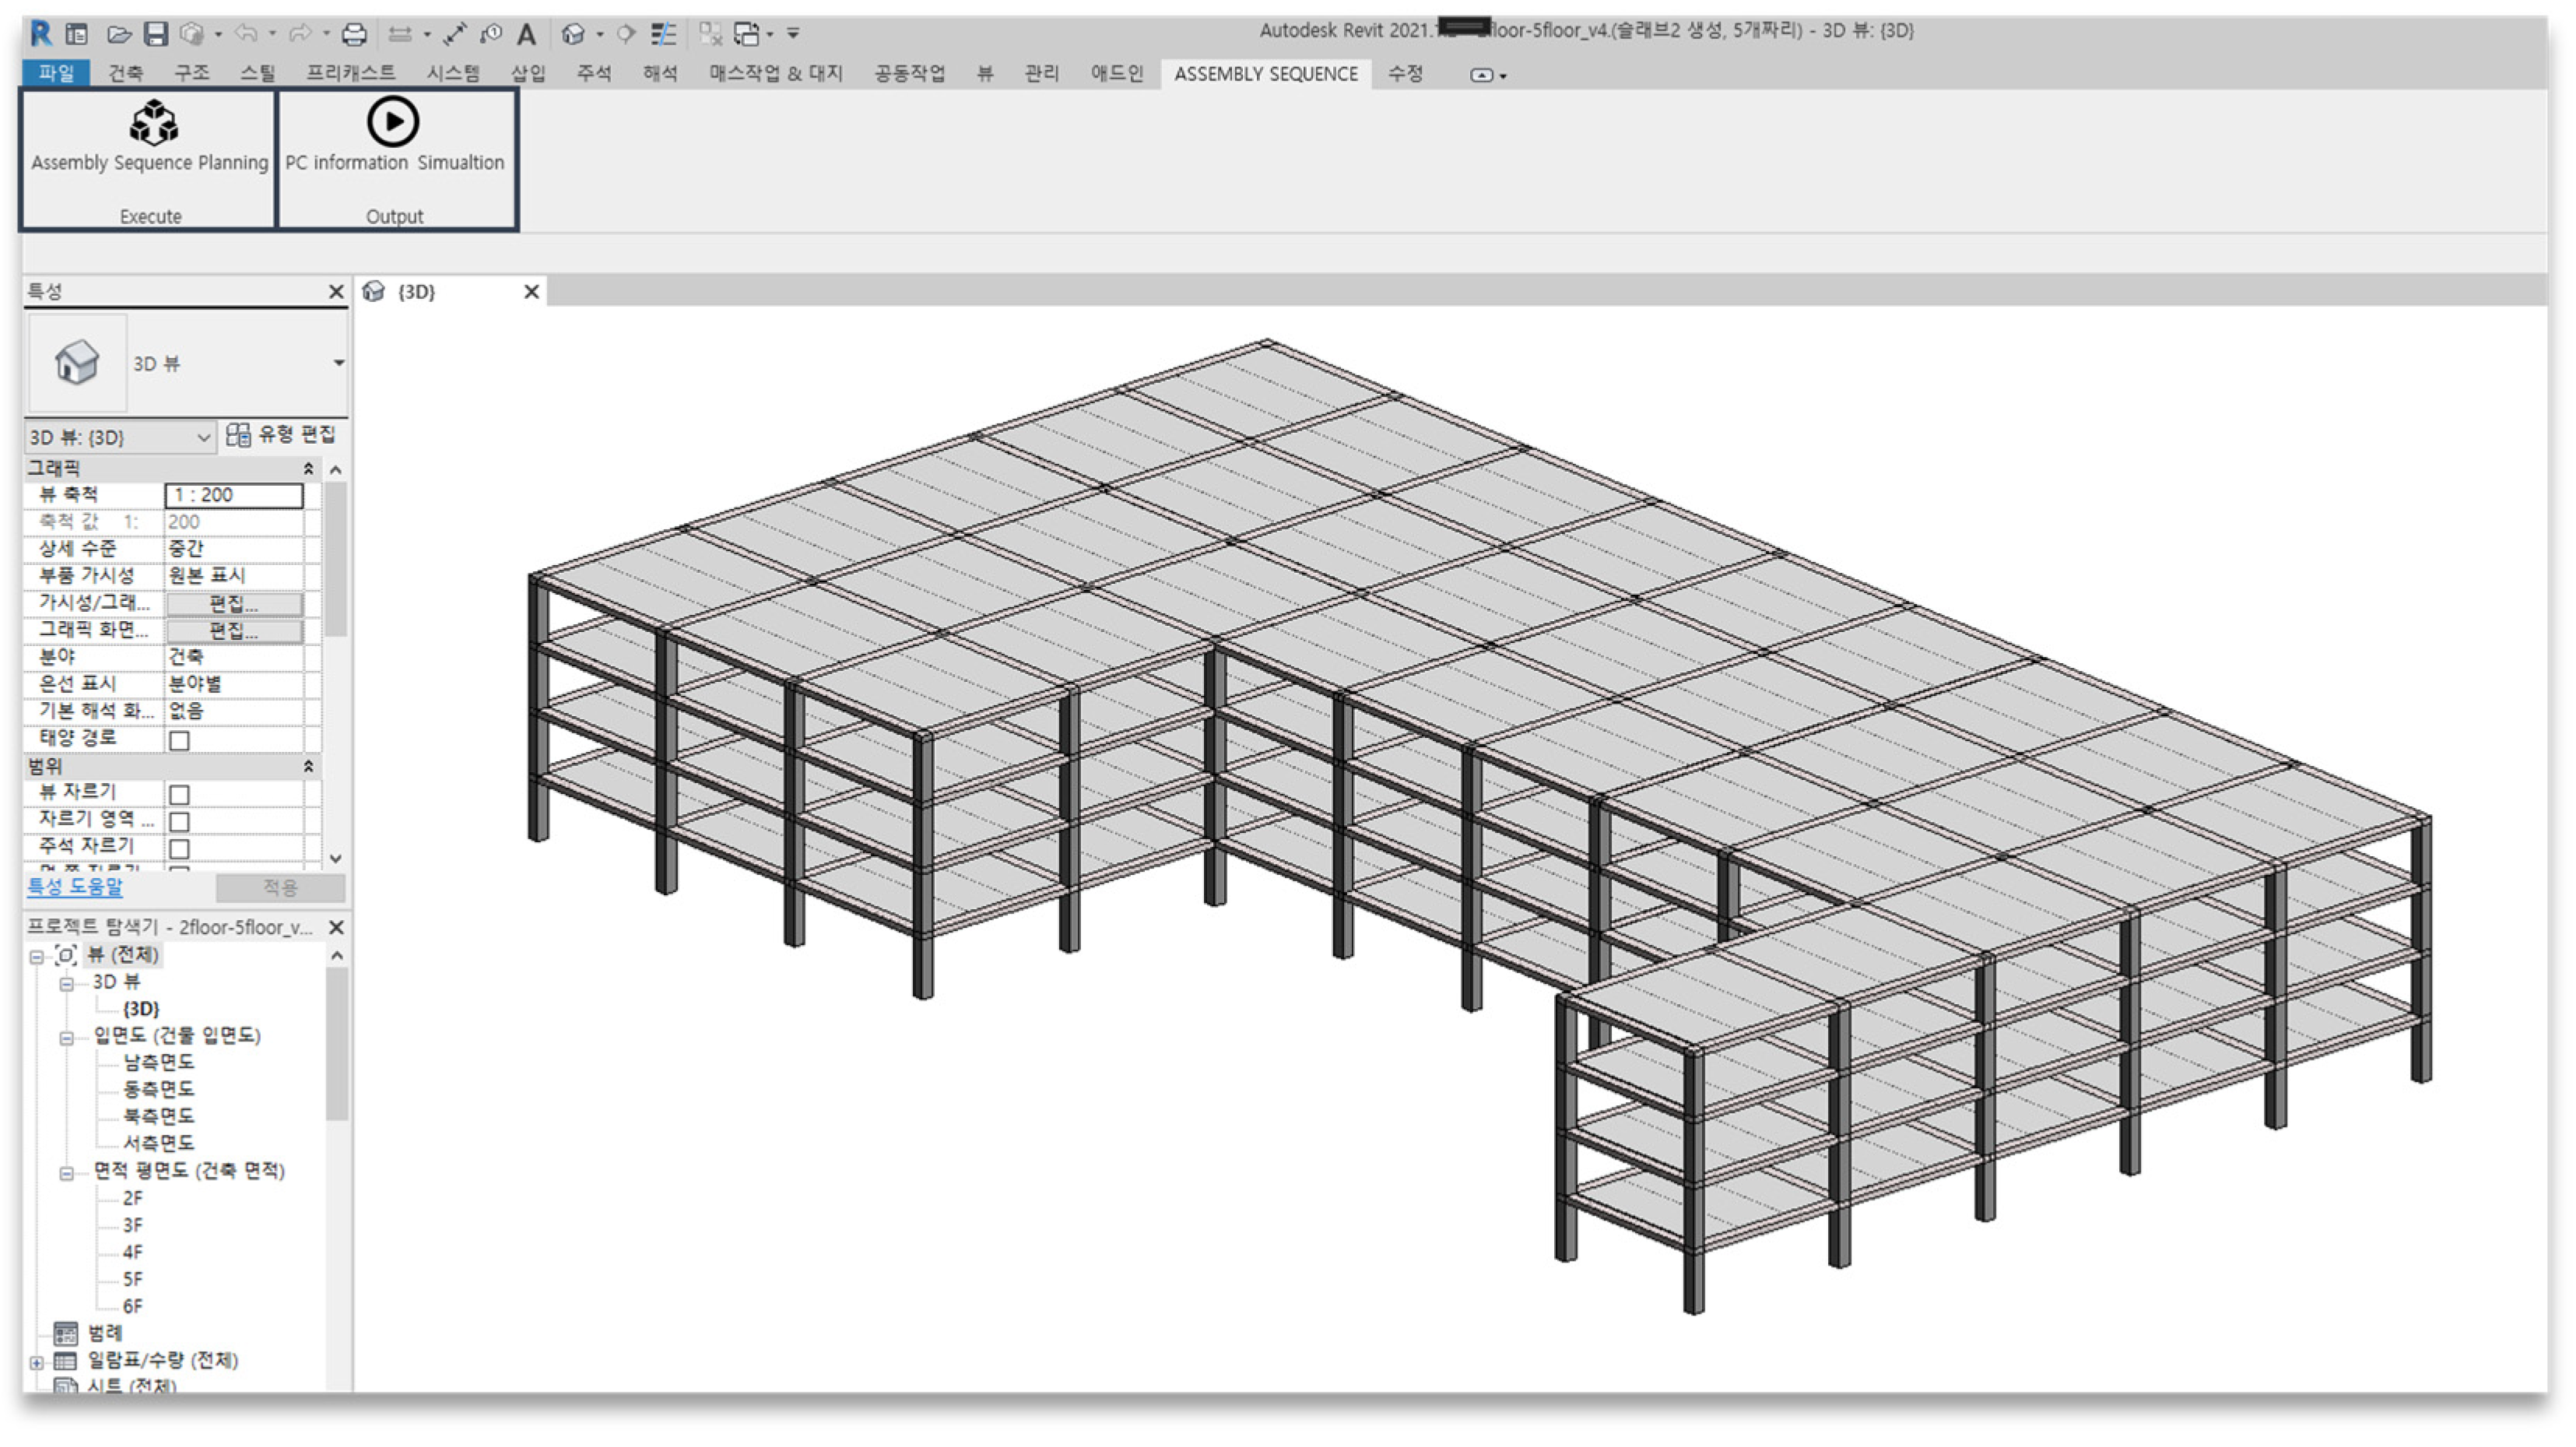Click the aligned dimension measure icon
The image size is (2576, 1447).
click(455, 34)
